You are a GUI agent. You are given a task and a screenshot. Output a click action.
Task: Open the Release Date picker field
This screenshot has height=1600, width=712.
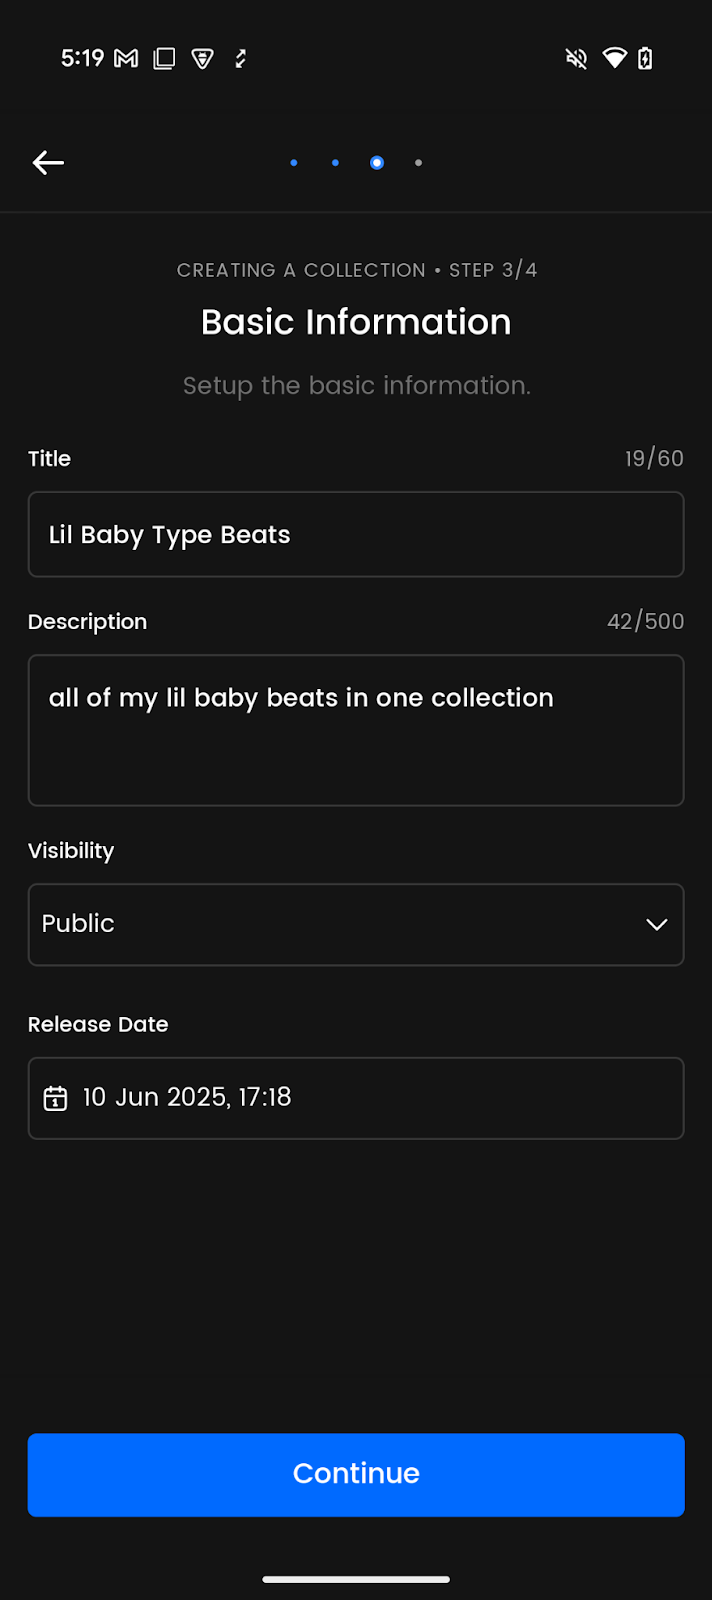[x=356, y=1098]
